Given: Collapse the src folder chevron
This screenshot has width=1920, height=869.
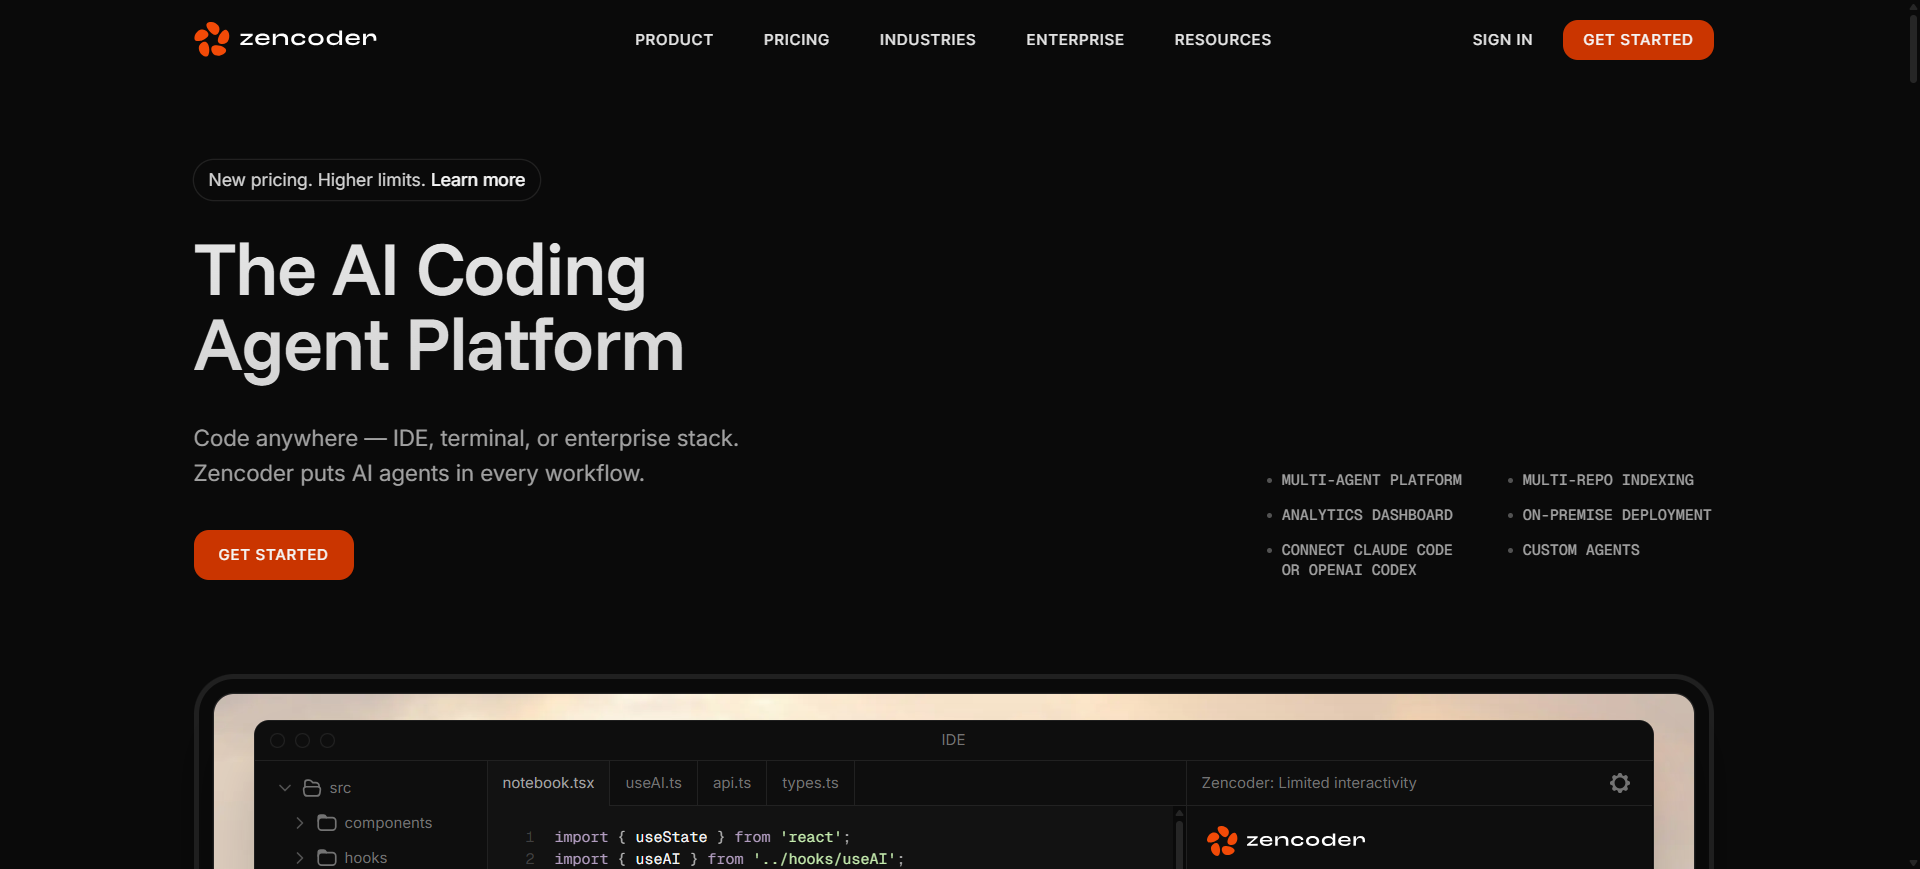Looking at the screenshot, I should (285, 788).
